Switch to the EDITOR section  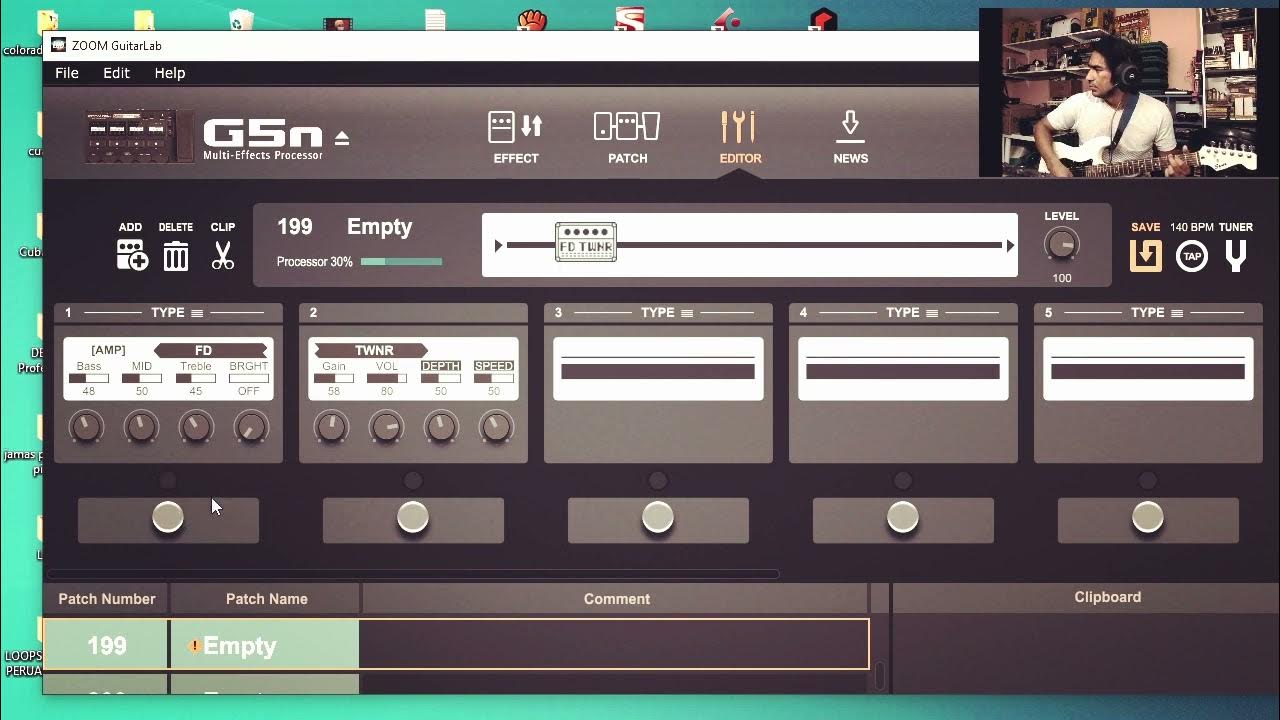[x=740, y=137]
